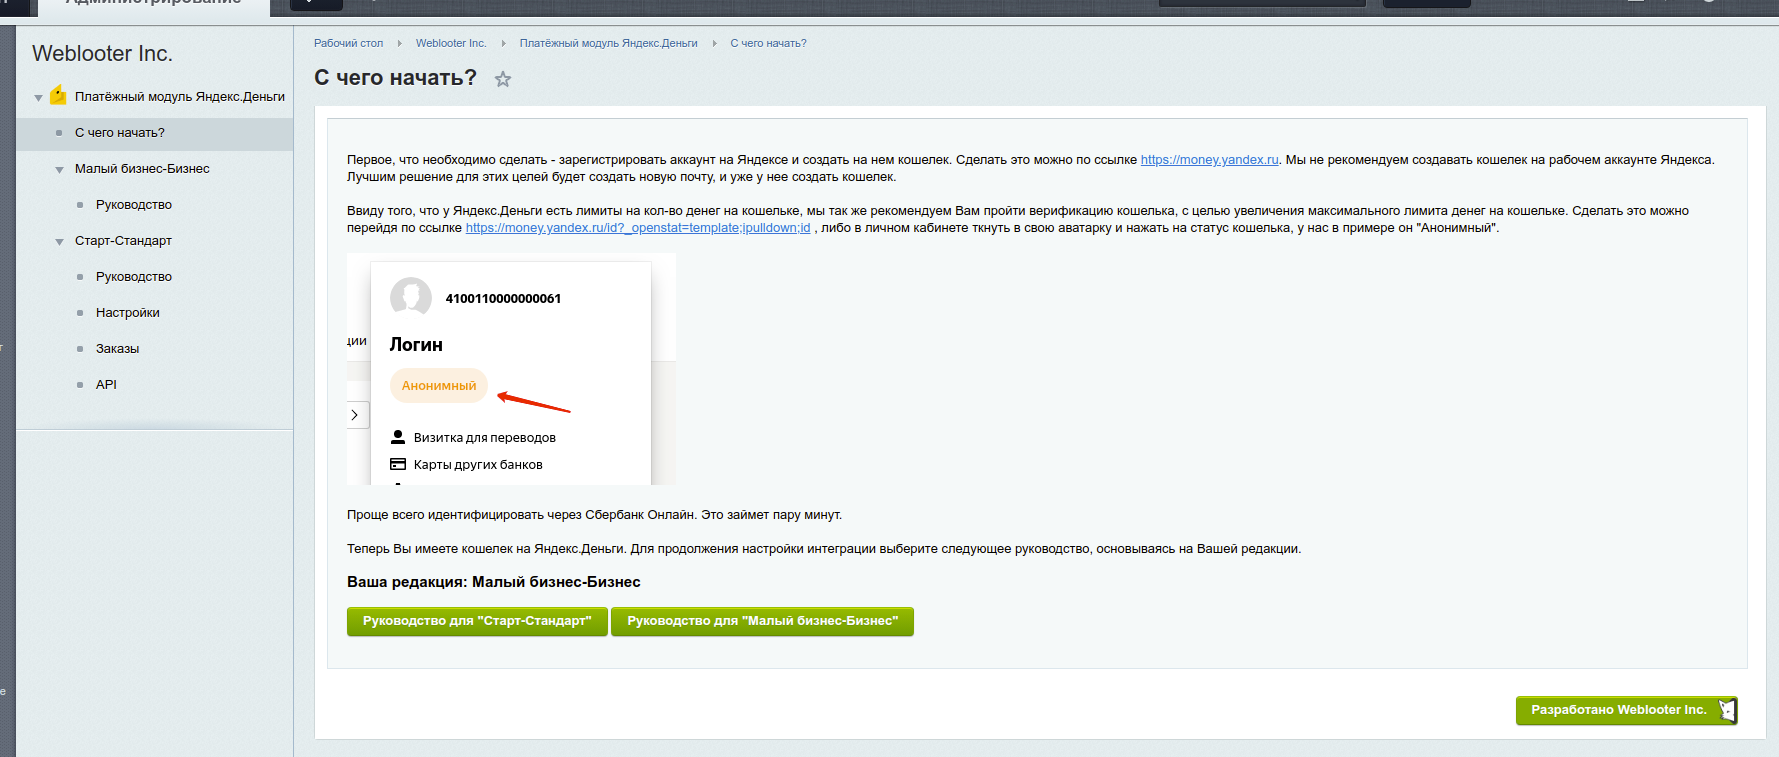
Task: Go to Weblooter Inc. breadcrumb
Action: [x=451, y=43]
